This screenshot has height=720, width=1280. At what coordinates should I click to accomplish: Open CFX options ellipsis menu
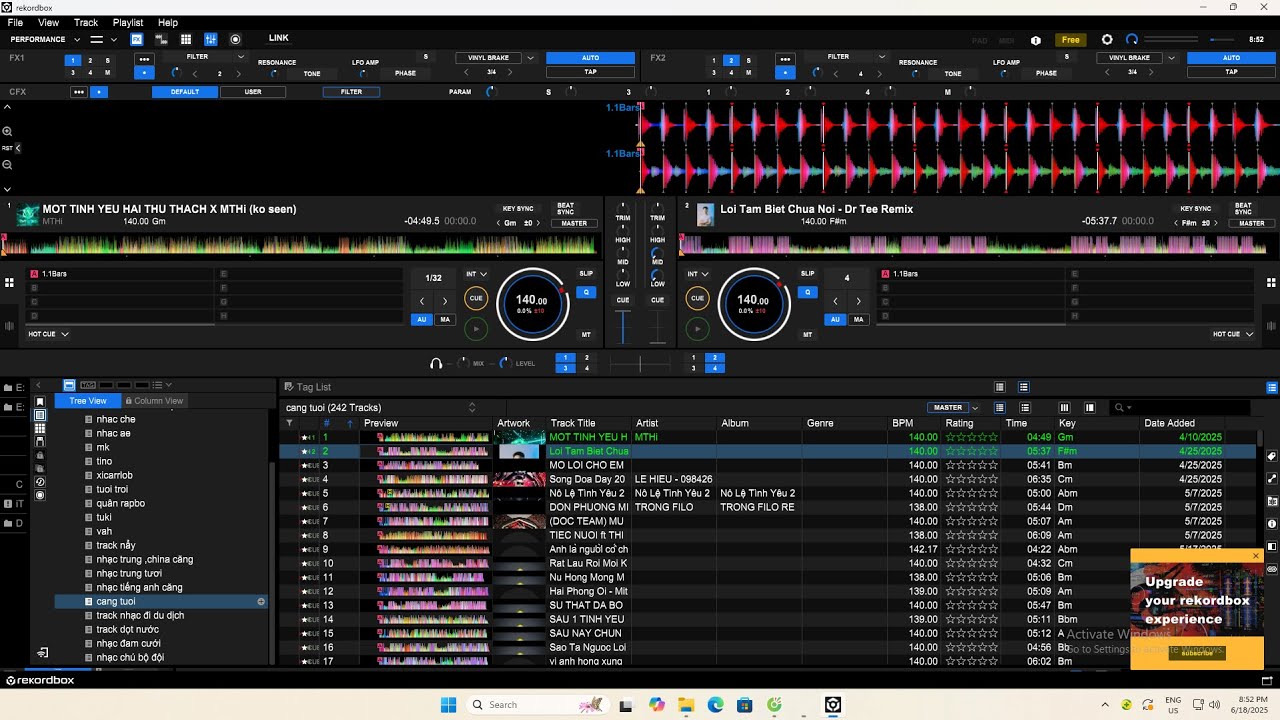[x=79, y=92]
